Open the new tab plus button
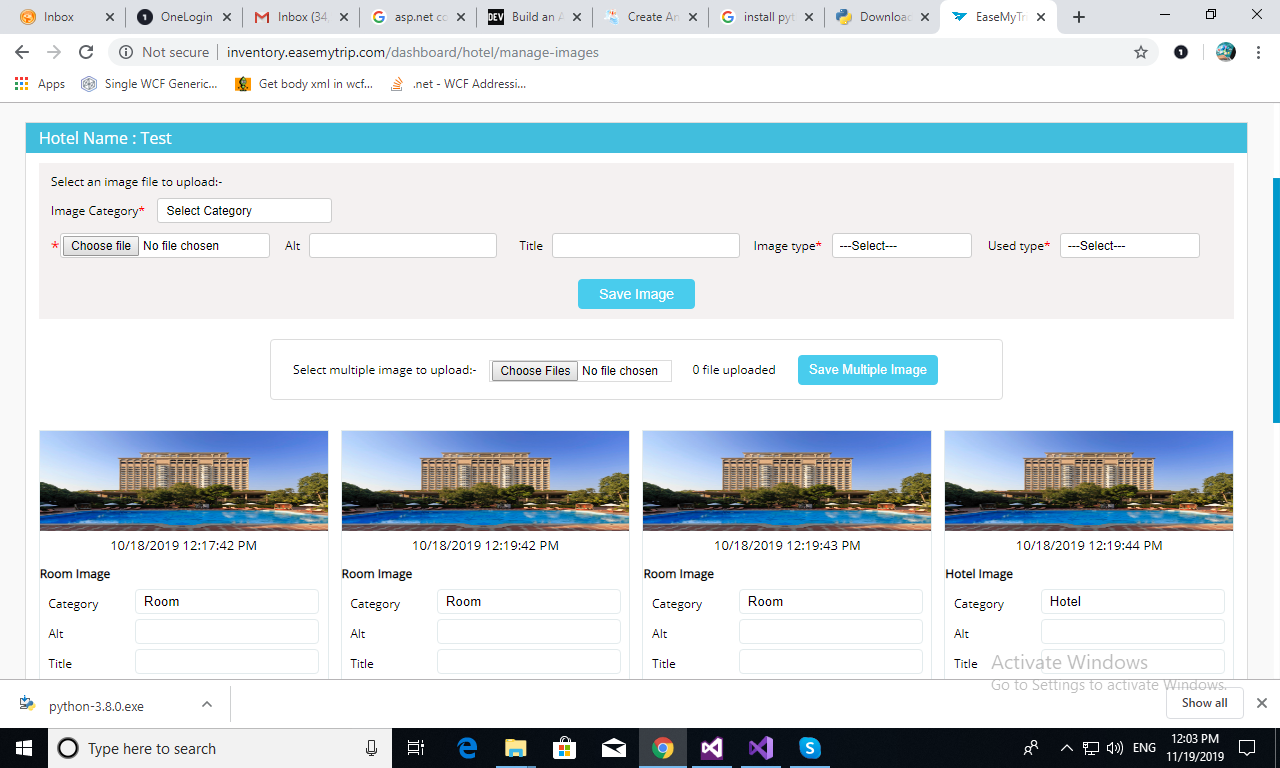This screenshot has width=1280, height=768. [x=1079, y=17]
